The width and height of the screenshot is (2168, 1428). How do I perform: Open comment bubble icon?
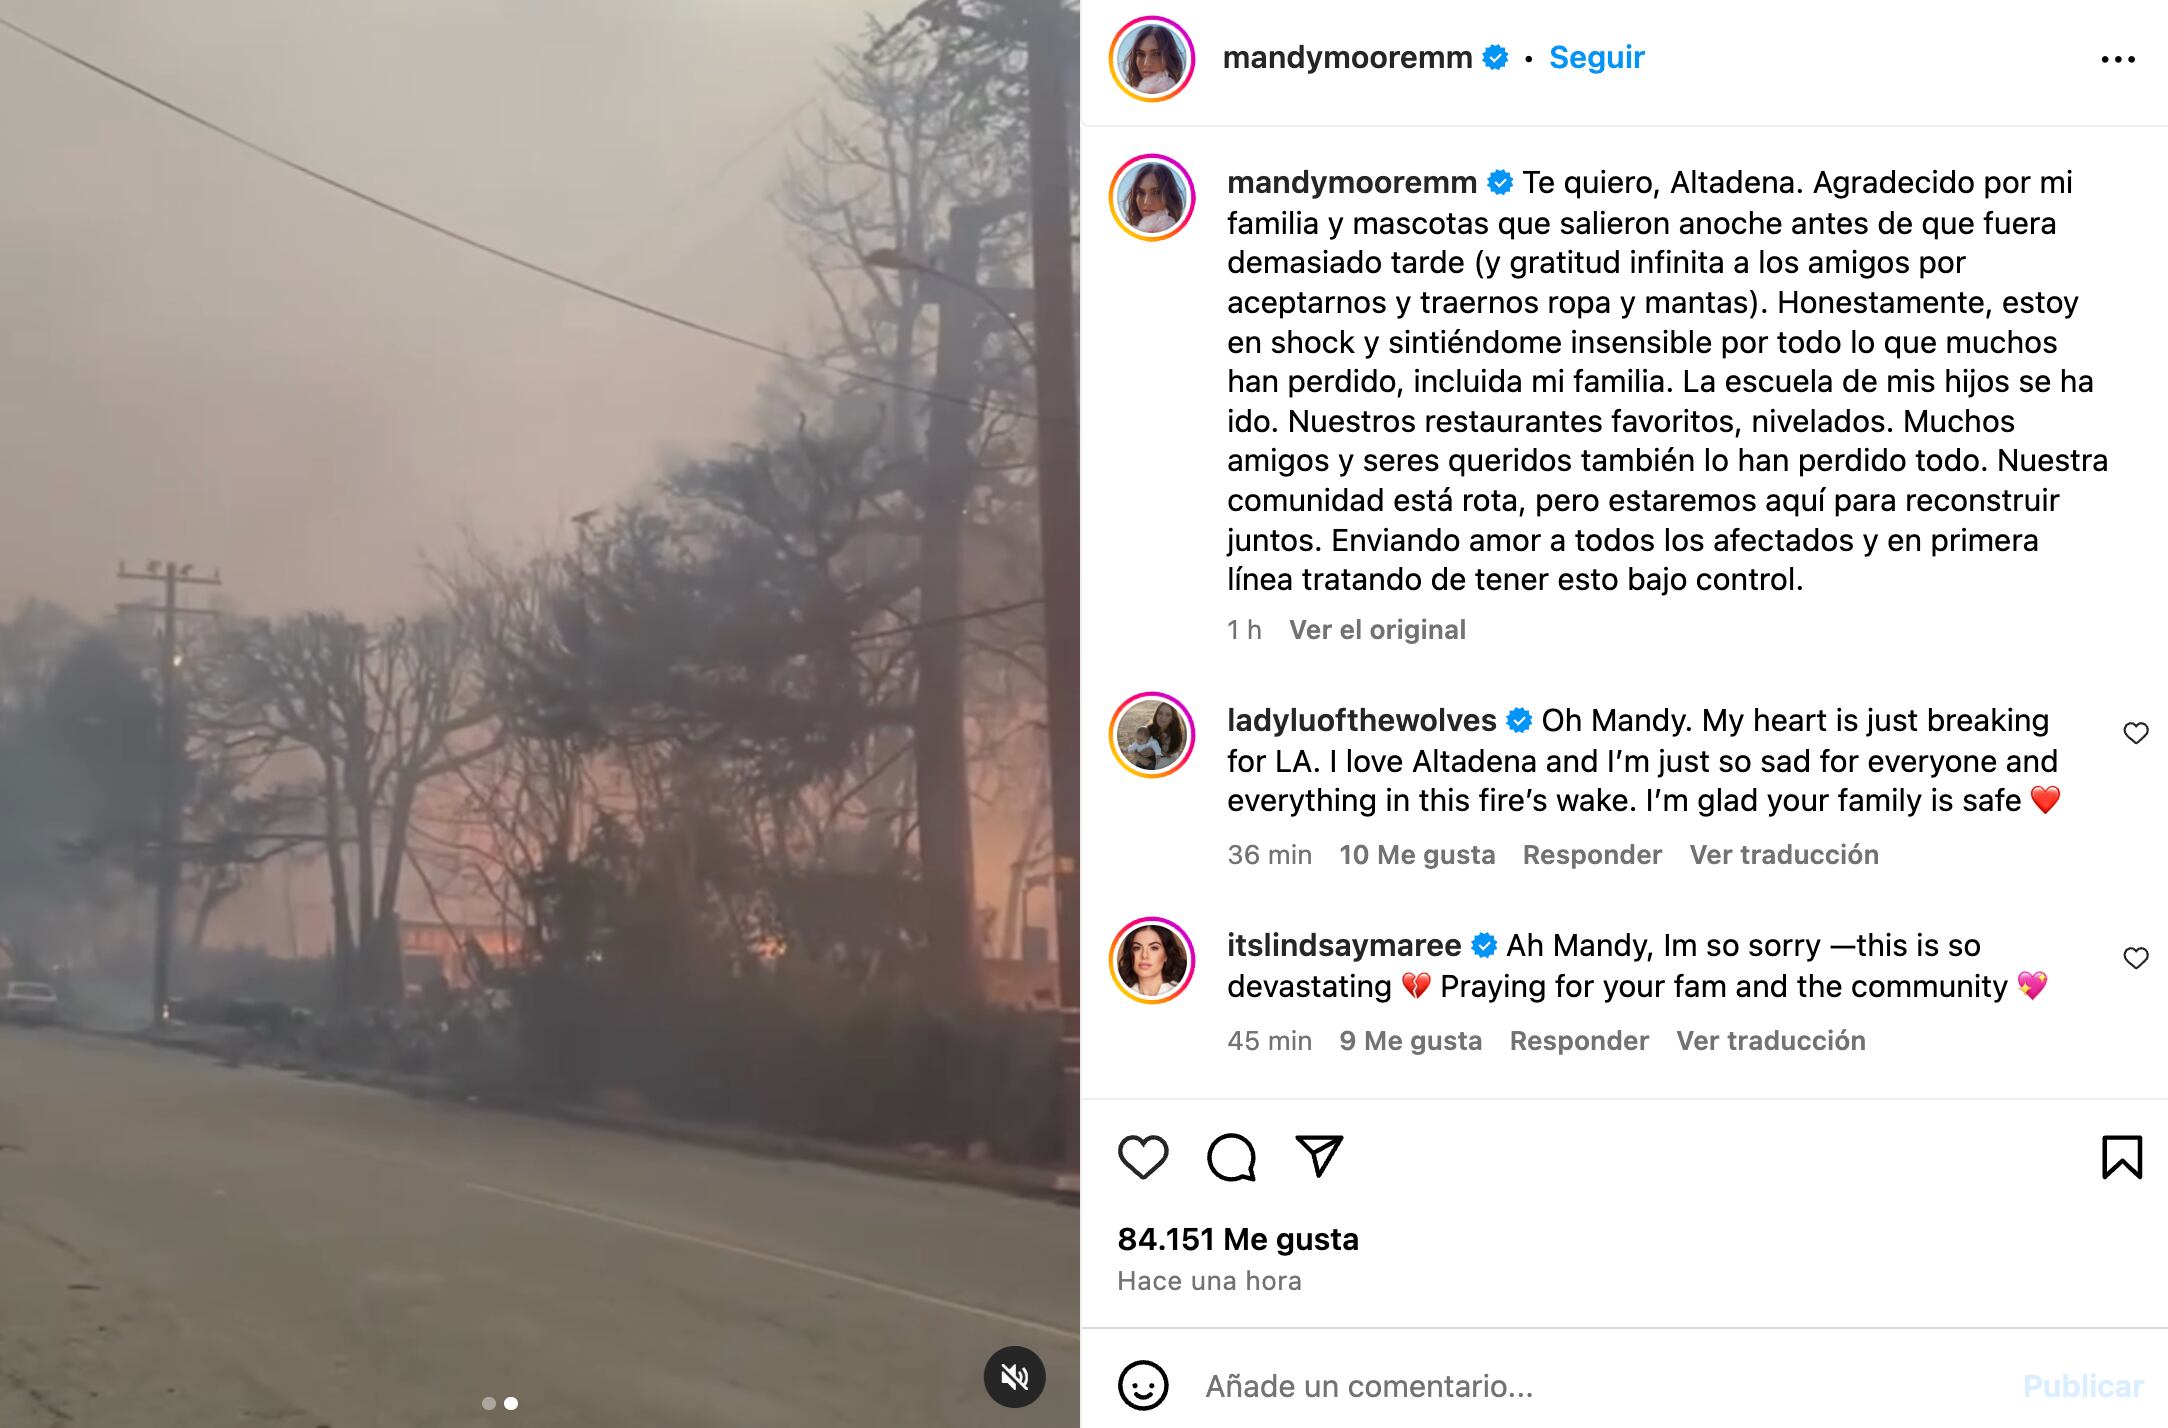(x=1231, y=1158)
